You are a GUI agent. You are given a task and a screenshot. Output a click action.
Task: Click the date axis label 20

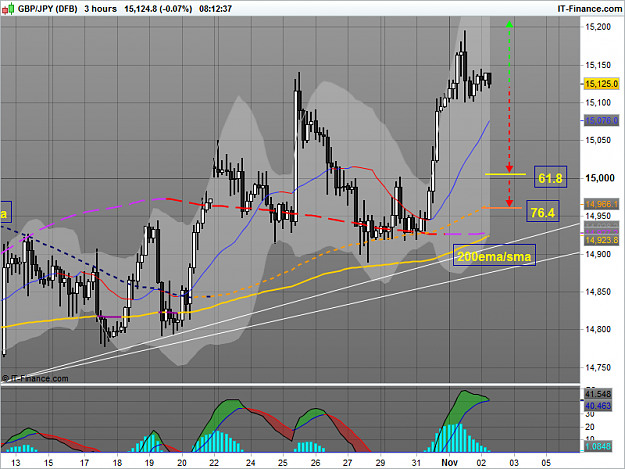[182, 463]
